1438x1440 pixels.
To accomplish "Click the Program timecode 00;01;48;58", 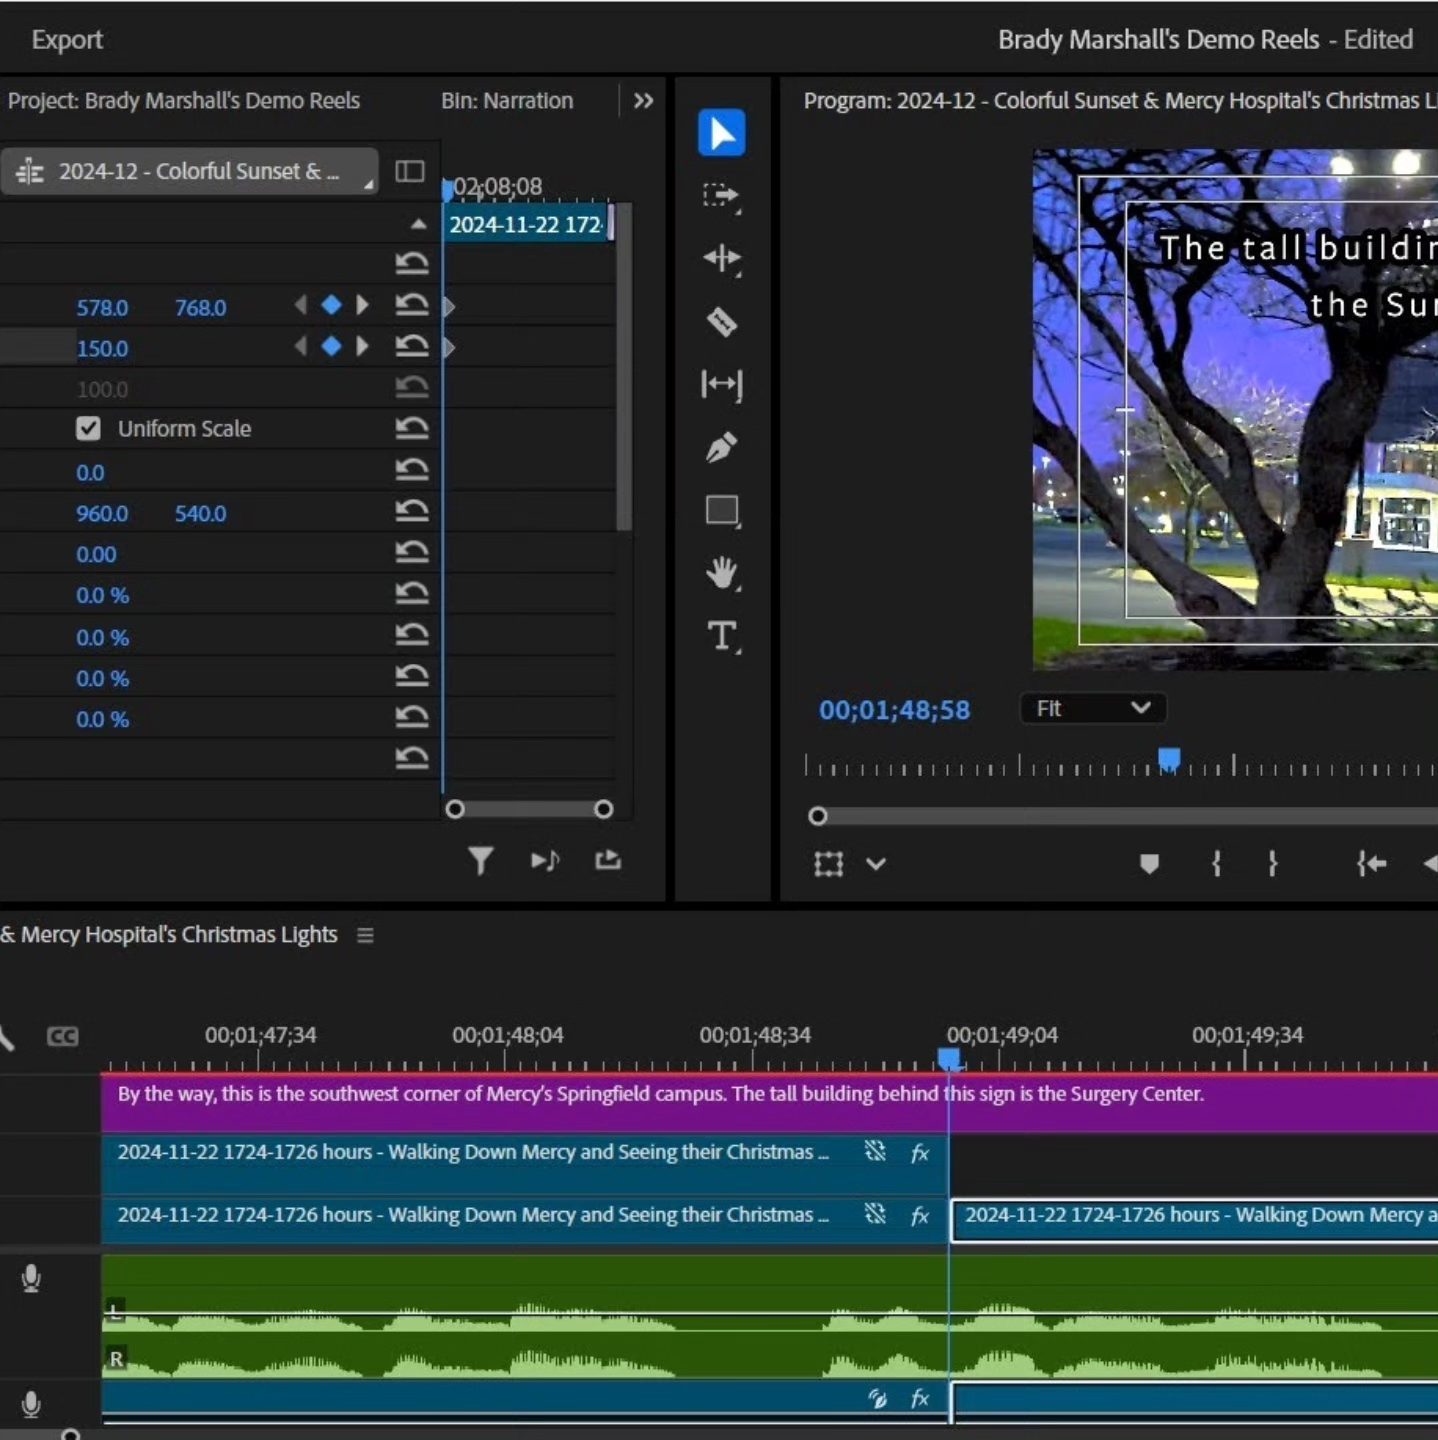I will click(894, 710).
